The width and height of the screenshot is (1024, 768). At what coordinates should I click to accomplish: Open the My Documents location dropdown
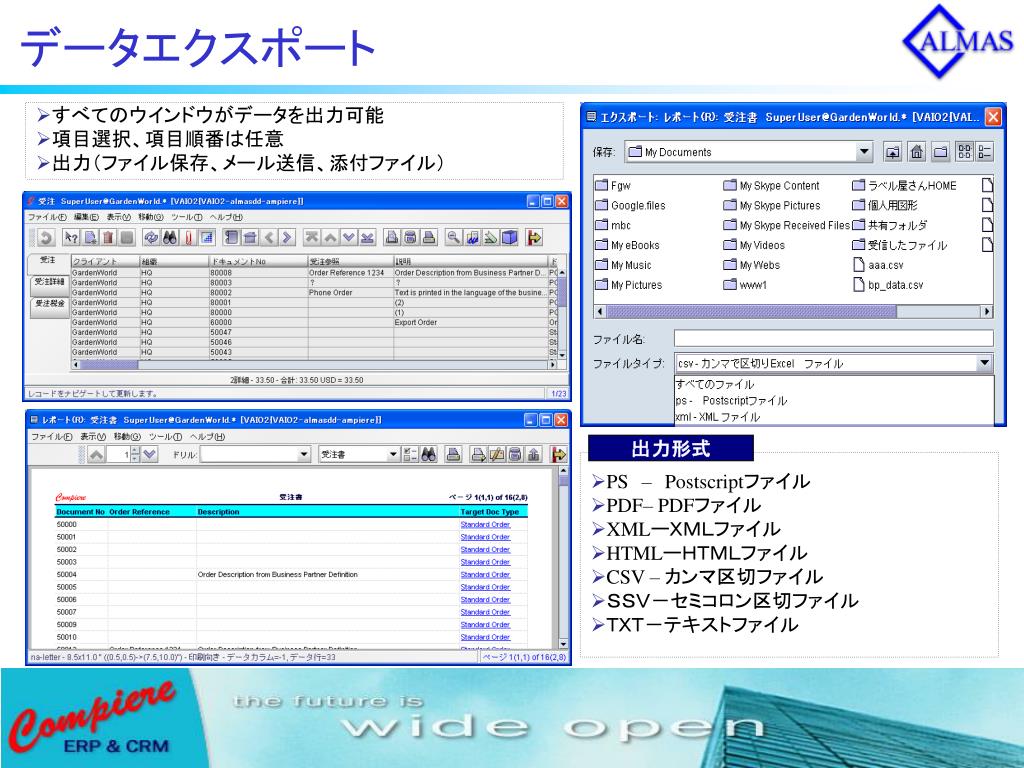point(863,152)
